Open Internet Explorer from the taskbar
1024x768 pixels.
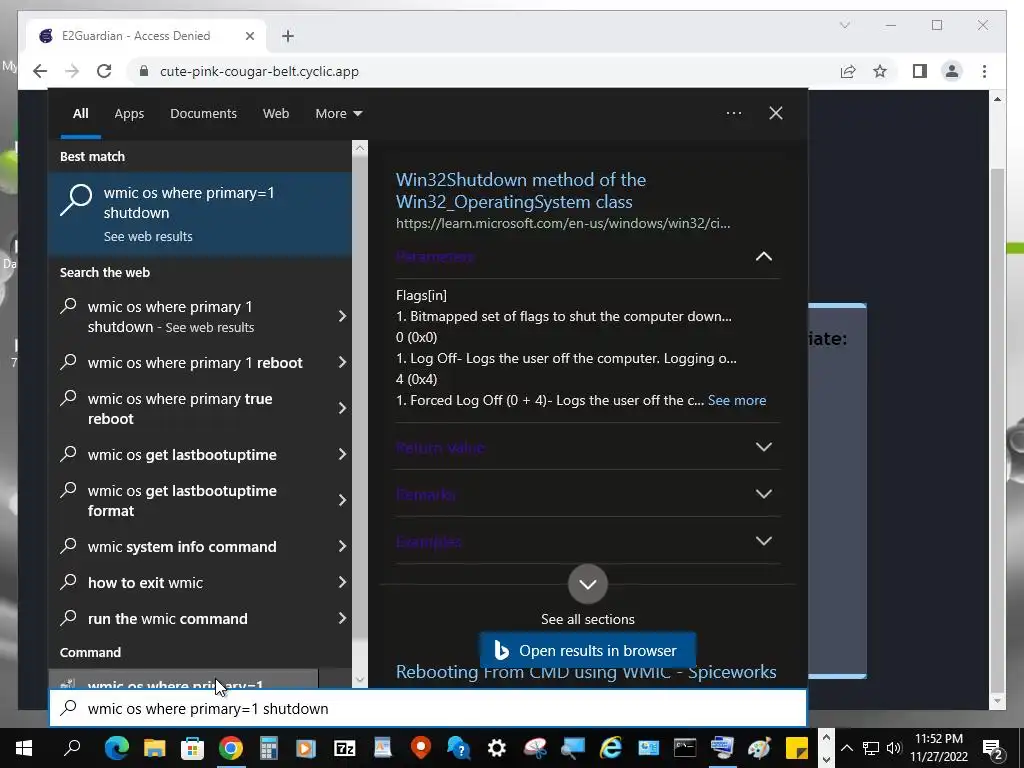(x=611, y=748)
